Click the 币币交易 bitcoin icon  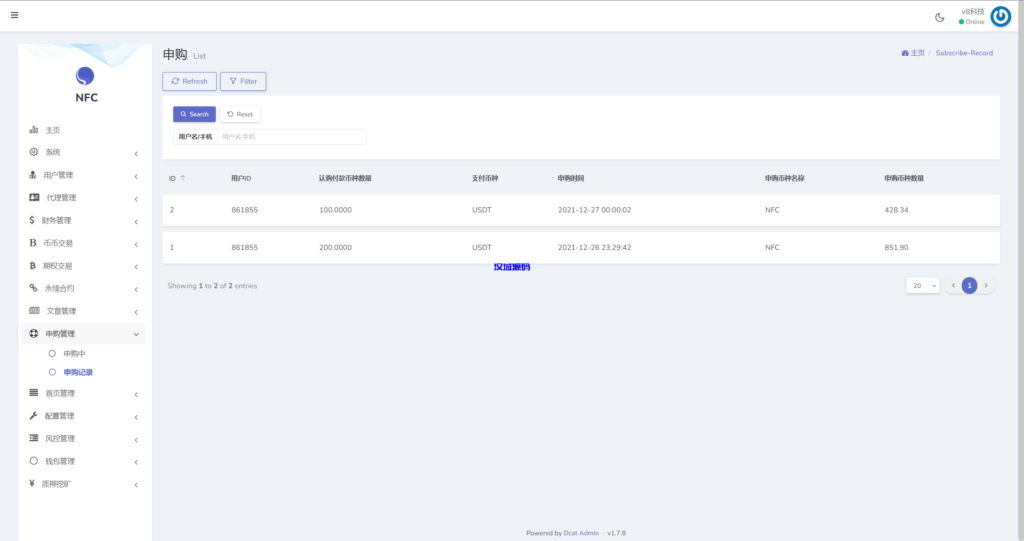click(33, 243)
